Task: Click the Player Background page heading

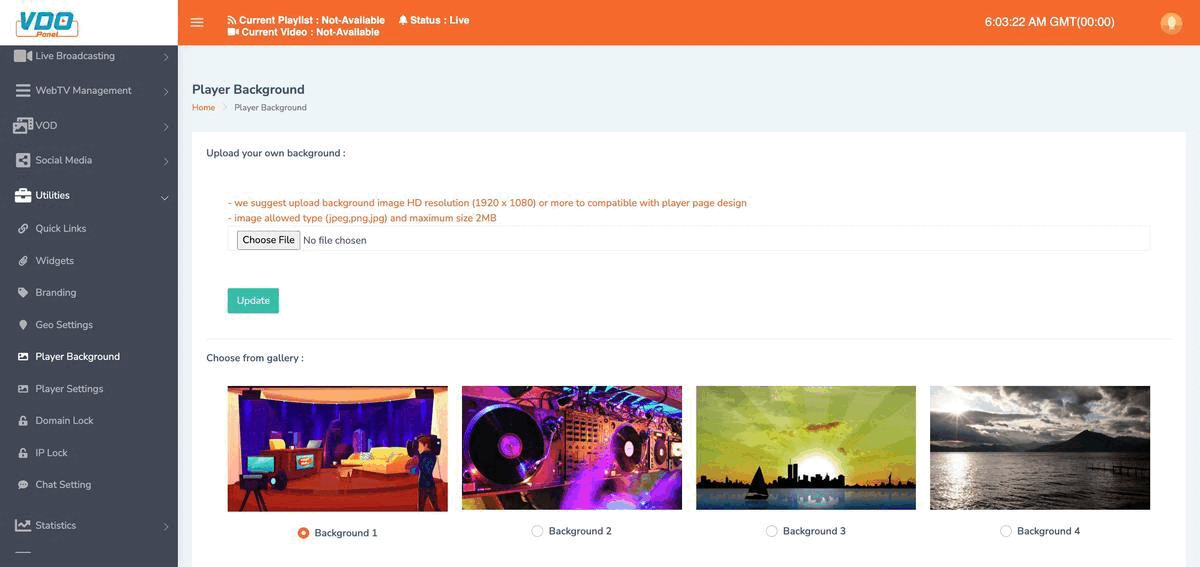Action: [x=248, y=89]
